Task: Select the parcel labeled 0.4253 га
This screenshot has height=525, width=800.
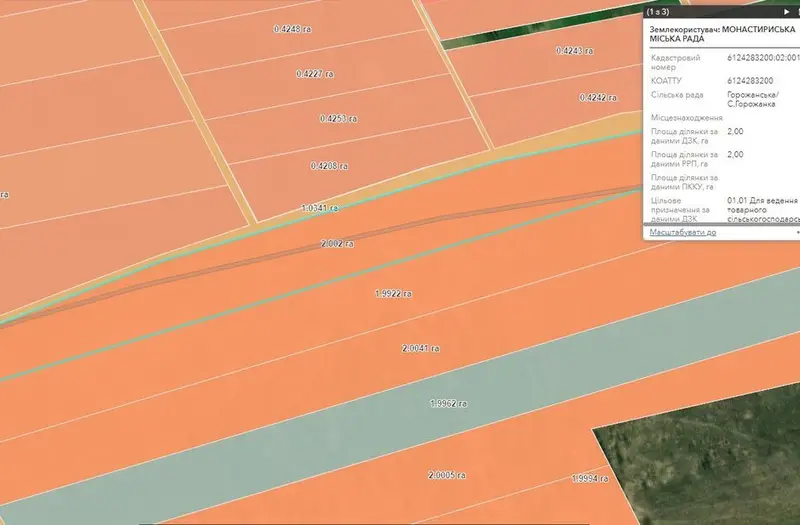Action: [x=338, y=118]
